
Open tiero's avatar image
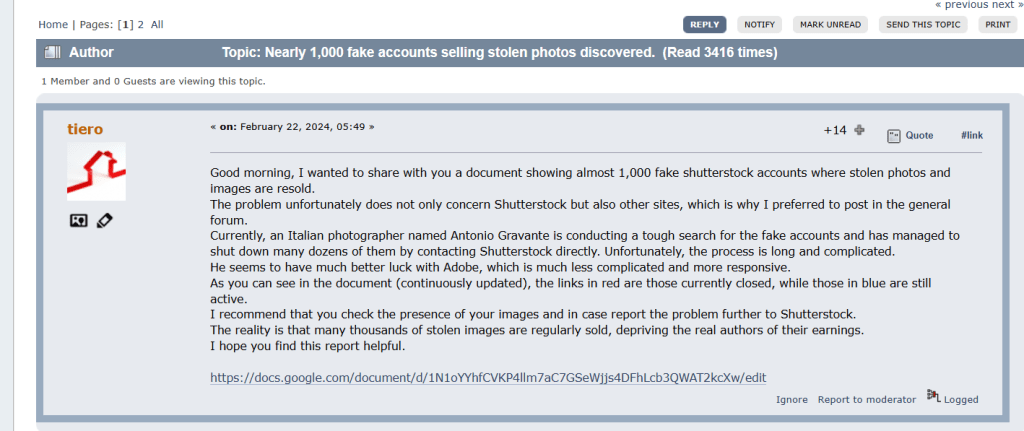tap(96, 171)
